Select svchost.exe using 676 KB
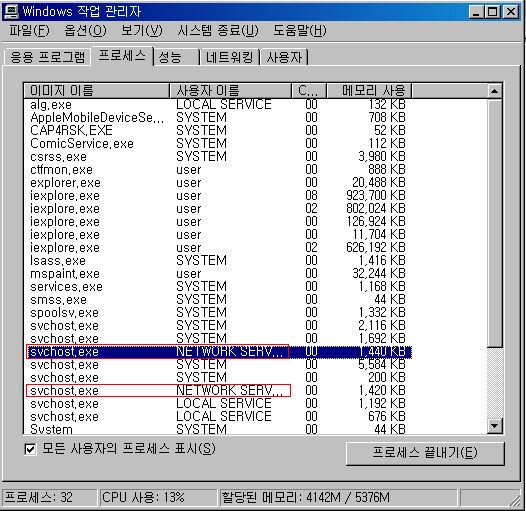Image resolution: width=526 pixels, height=511 pixels. (x=218, y=417)
